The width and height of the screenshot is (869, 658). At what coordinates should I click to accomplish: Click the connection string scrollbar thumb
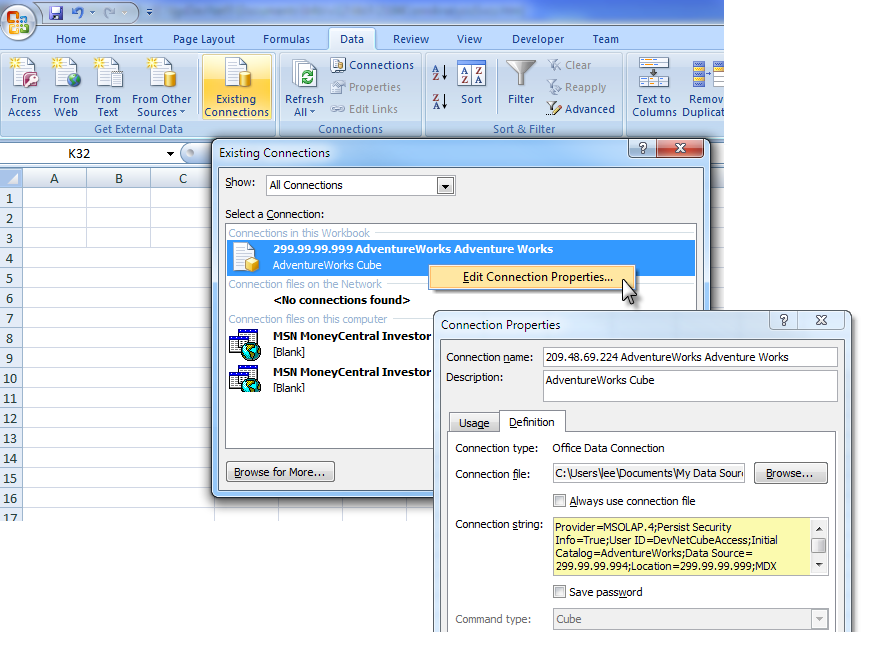(x=819, y=545)
